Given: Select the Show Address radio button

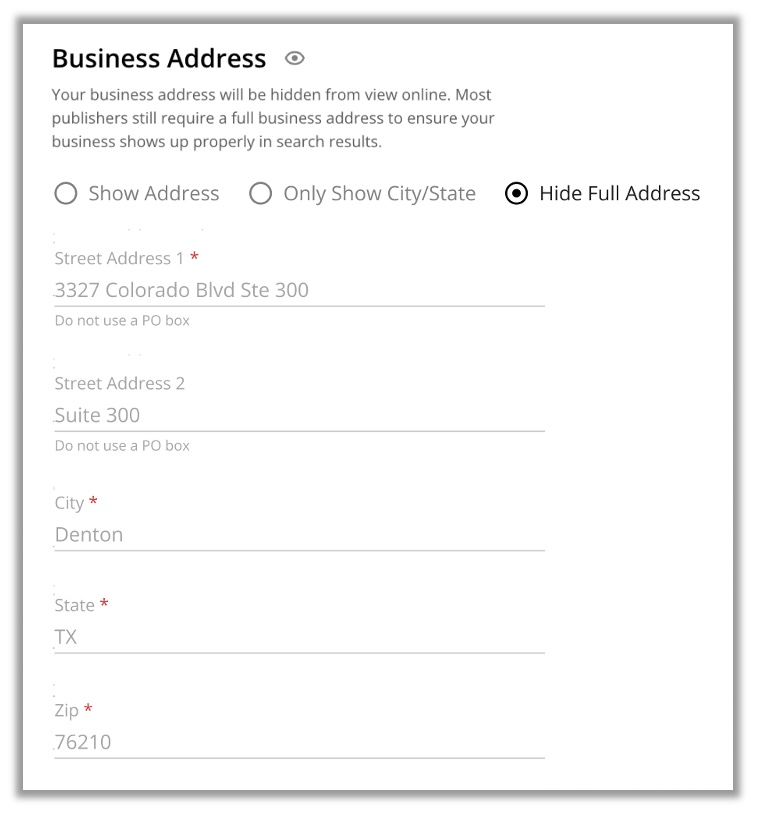Looking at the screenshot, I should click(66, 194).
